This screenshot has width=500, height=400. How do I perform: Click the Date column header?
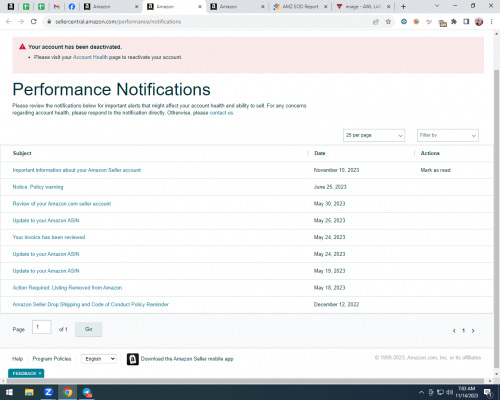click(320, 153)
